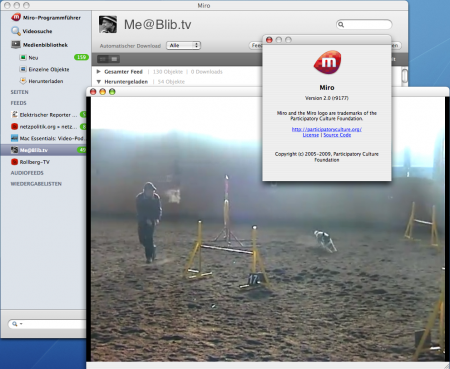Open the Rollberg-TV feed icon
Screen dimensions: 450x369
(x=14, y=162)
